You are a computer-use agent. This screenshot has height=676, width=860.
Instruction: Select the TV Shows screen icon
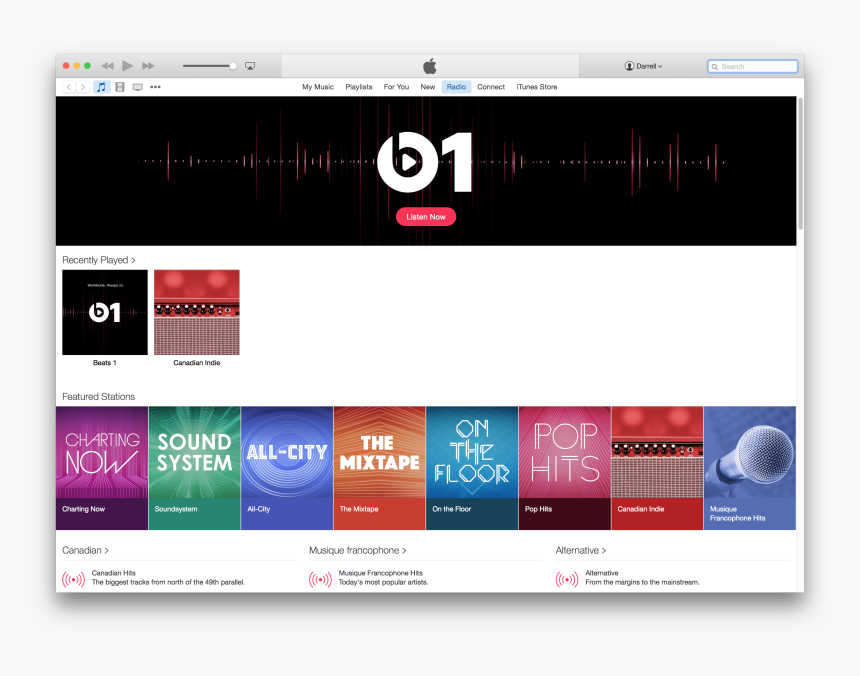(138, 87)
